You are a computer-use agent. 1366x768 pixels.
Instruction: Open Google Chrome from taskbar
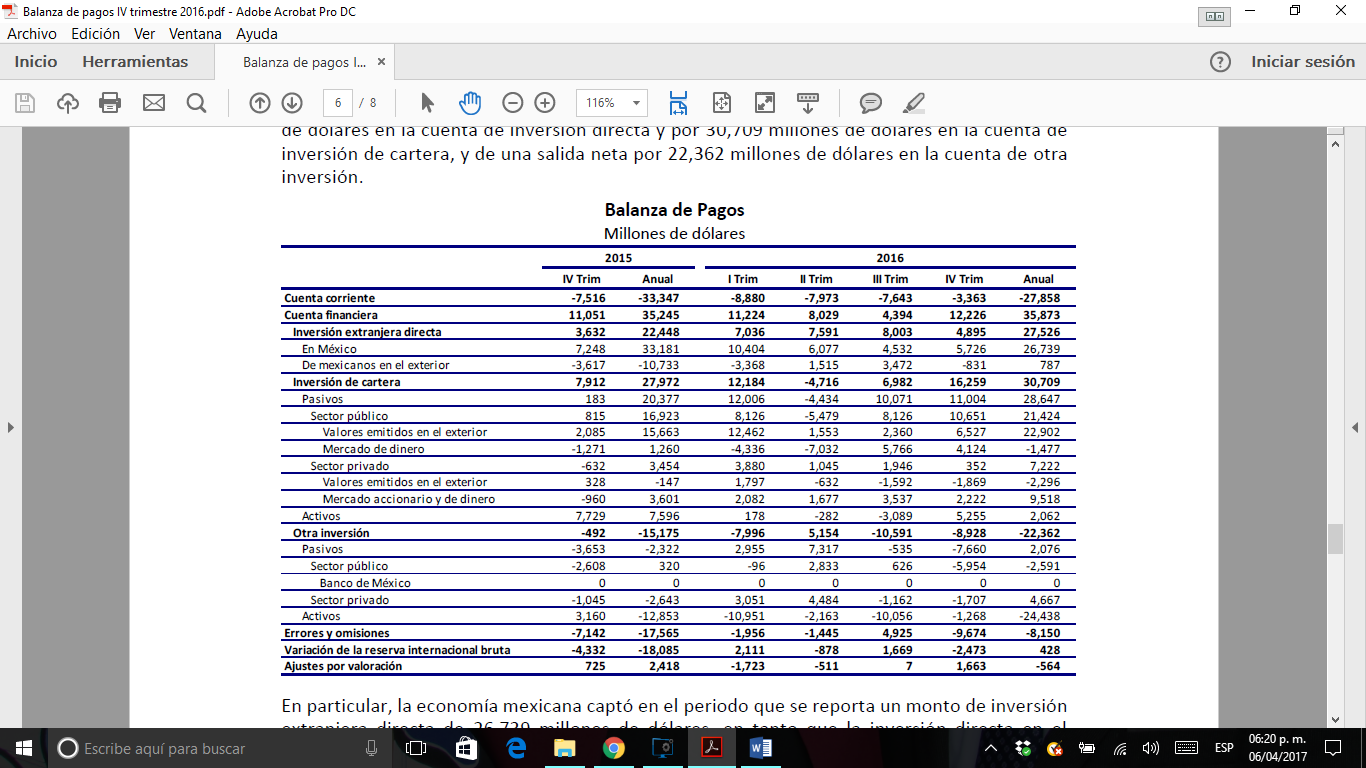click(x=614, y=748)
